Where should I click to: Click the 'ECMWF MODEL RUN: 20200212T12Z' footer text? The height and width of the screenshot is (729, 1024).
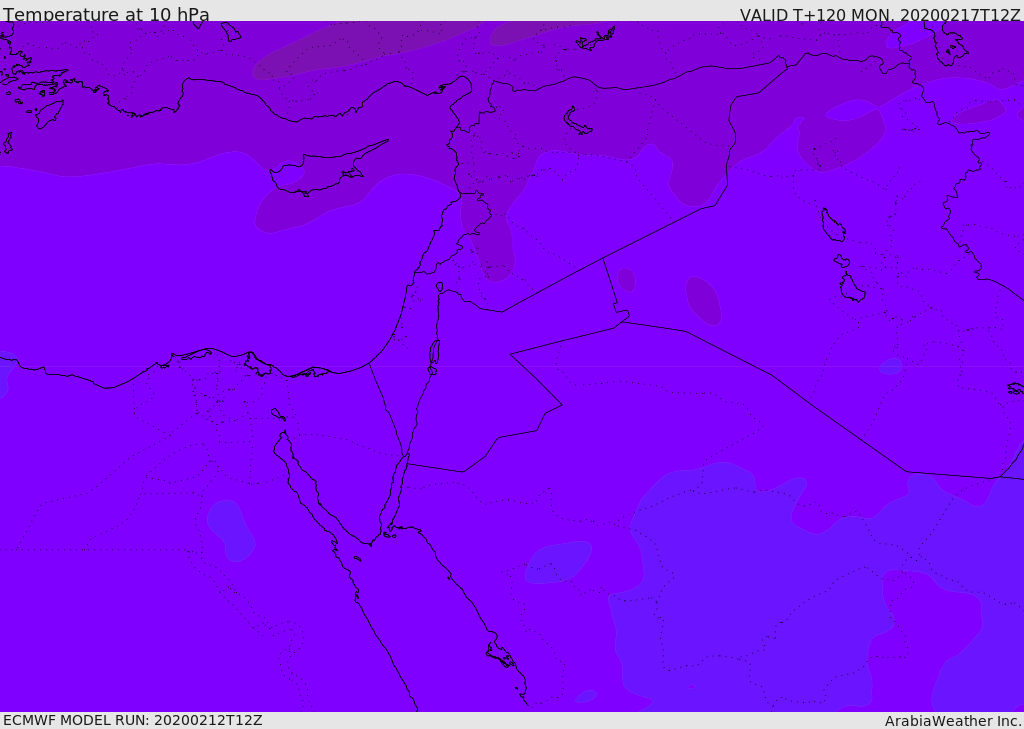click(x=133, y=720)
